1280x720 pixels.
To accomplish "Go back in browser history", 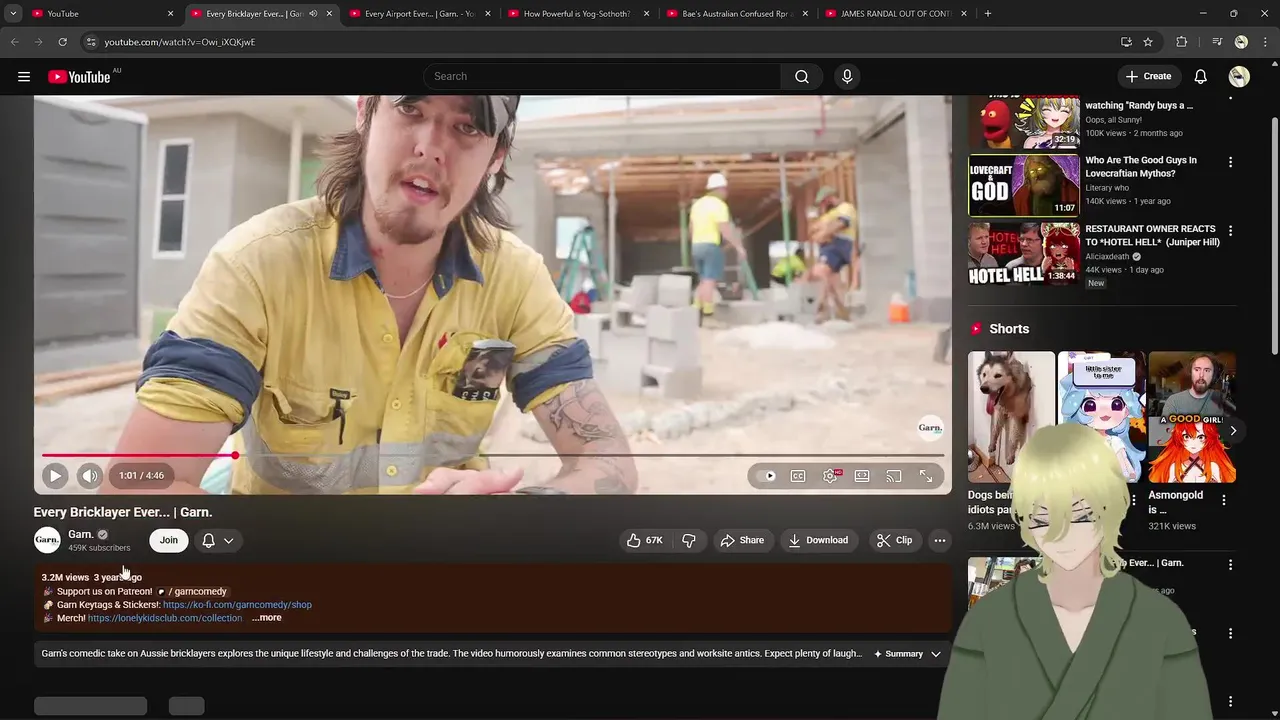I will 14,42.
